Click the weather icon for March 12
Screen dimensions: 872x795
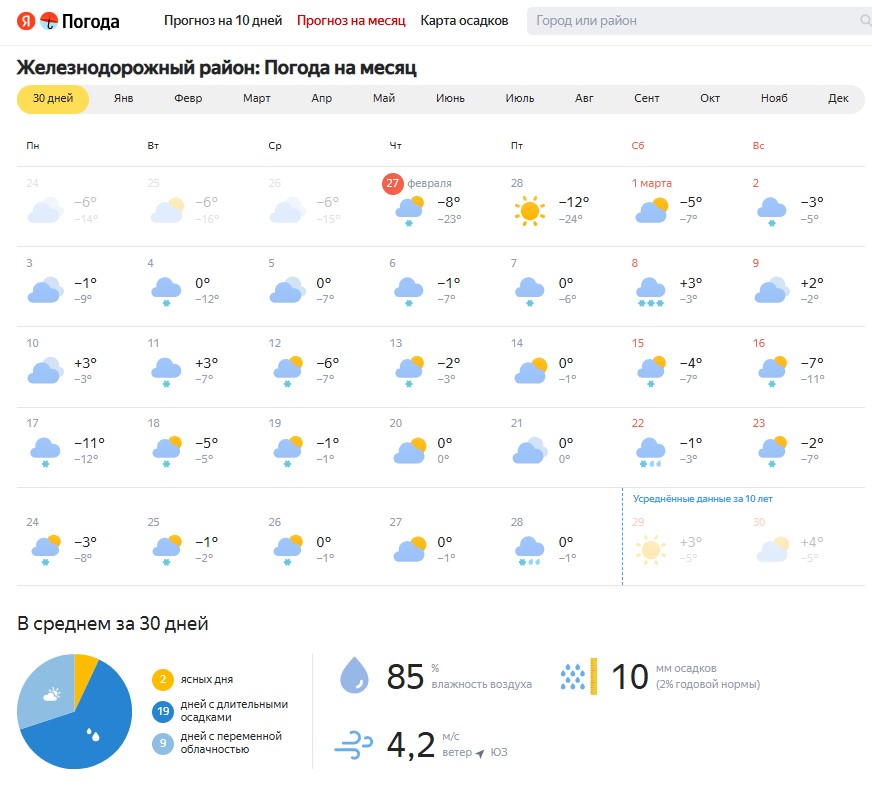288,372
